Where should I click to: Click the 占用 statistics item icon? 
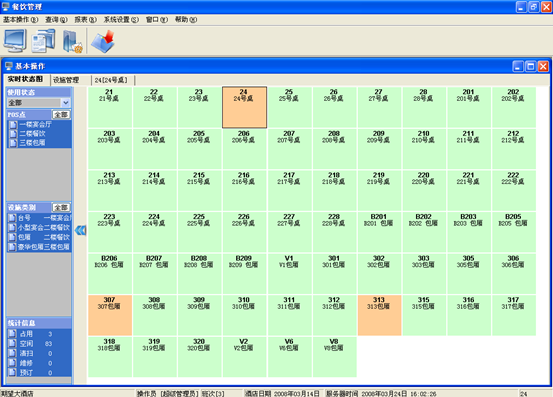coord(12,334)
